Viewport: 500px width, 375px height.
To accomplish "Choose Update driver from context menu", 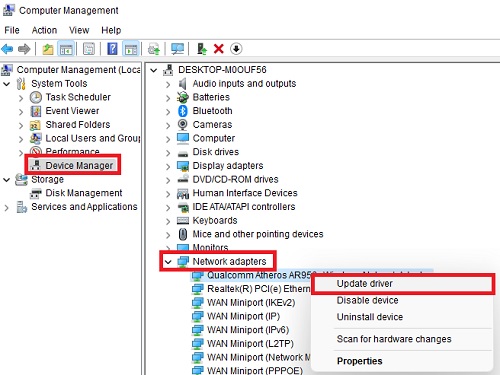I will (x=403, y=284).
